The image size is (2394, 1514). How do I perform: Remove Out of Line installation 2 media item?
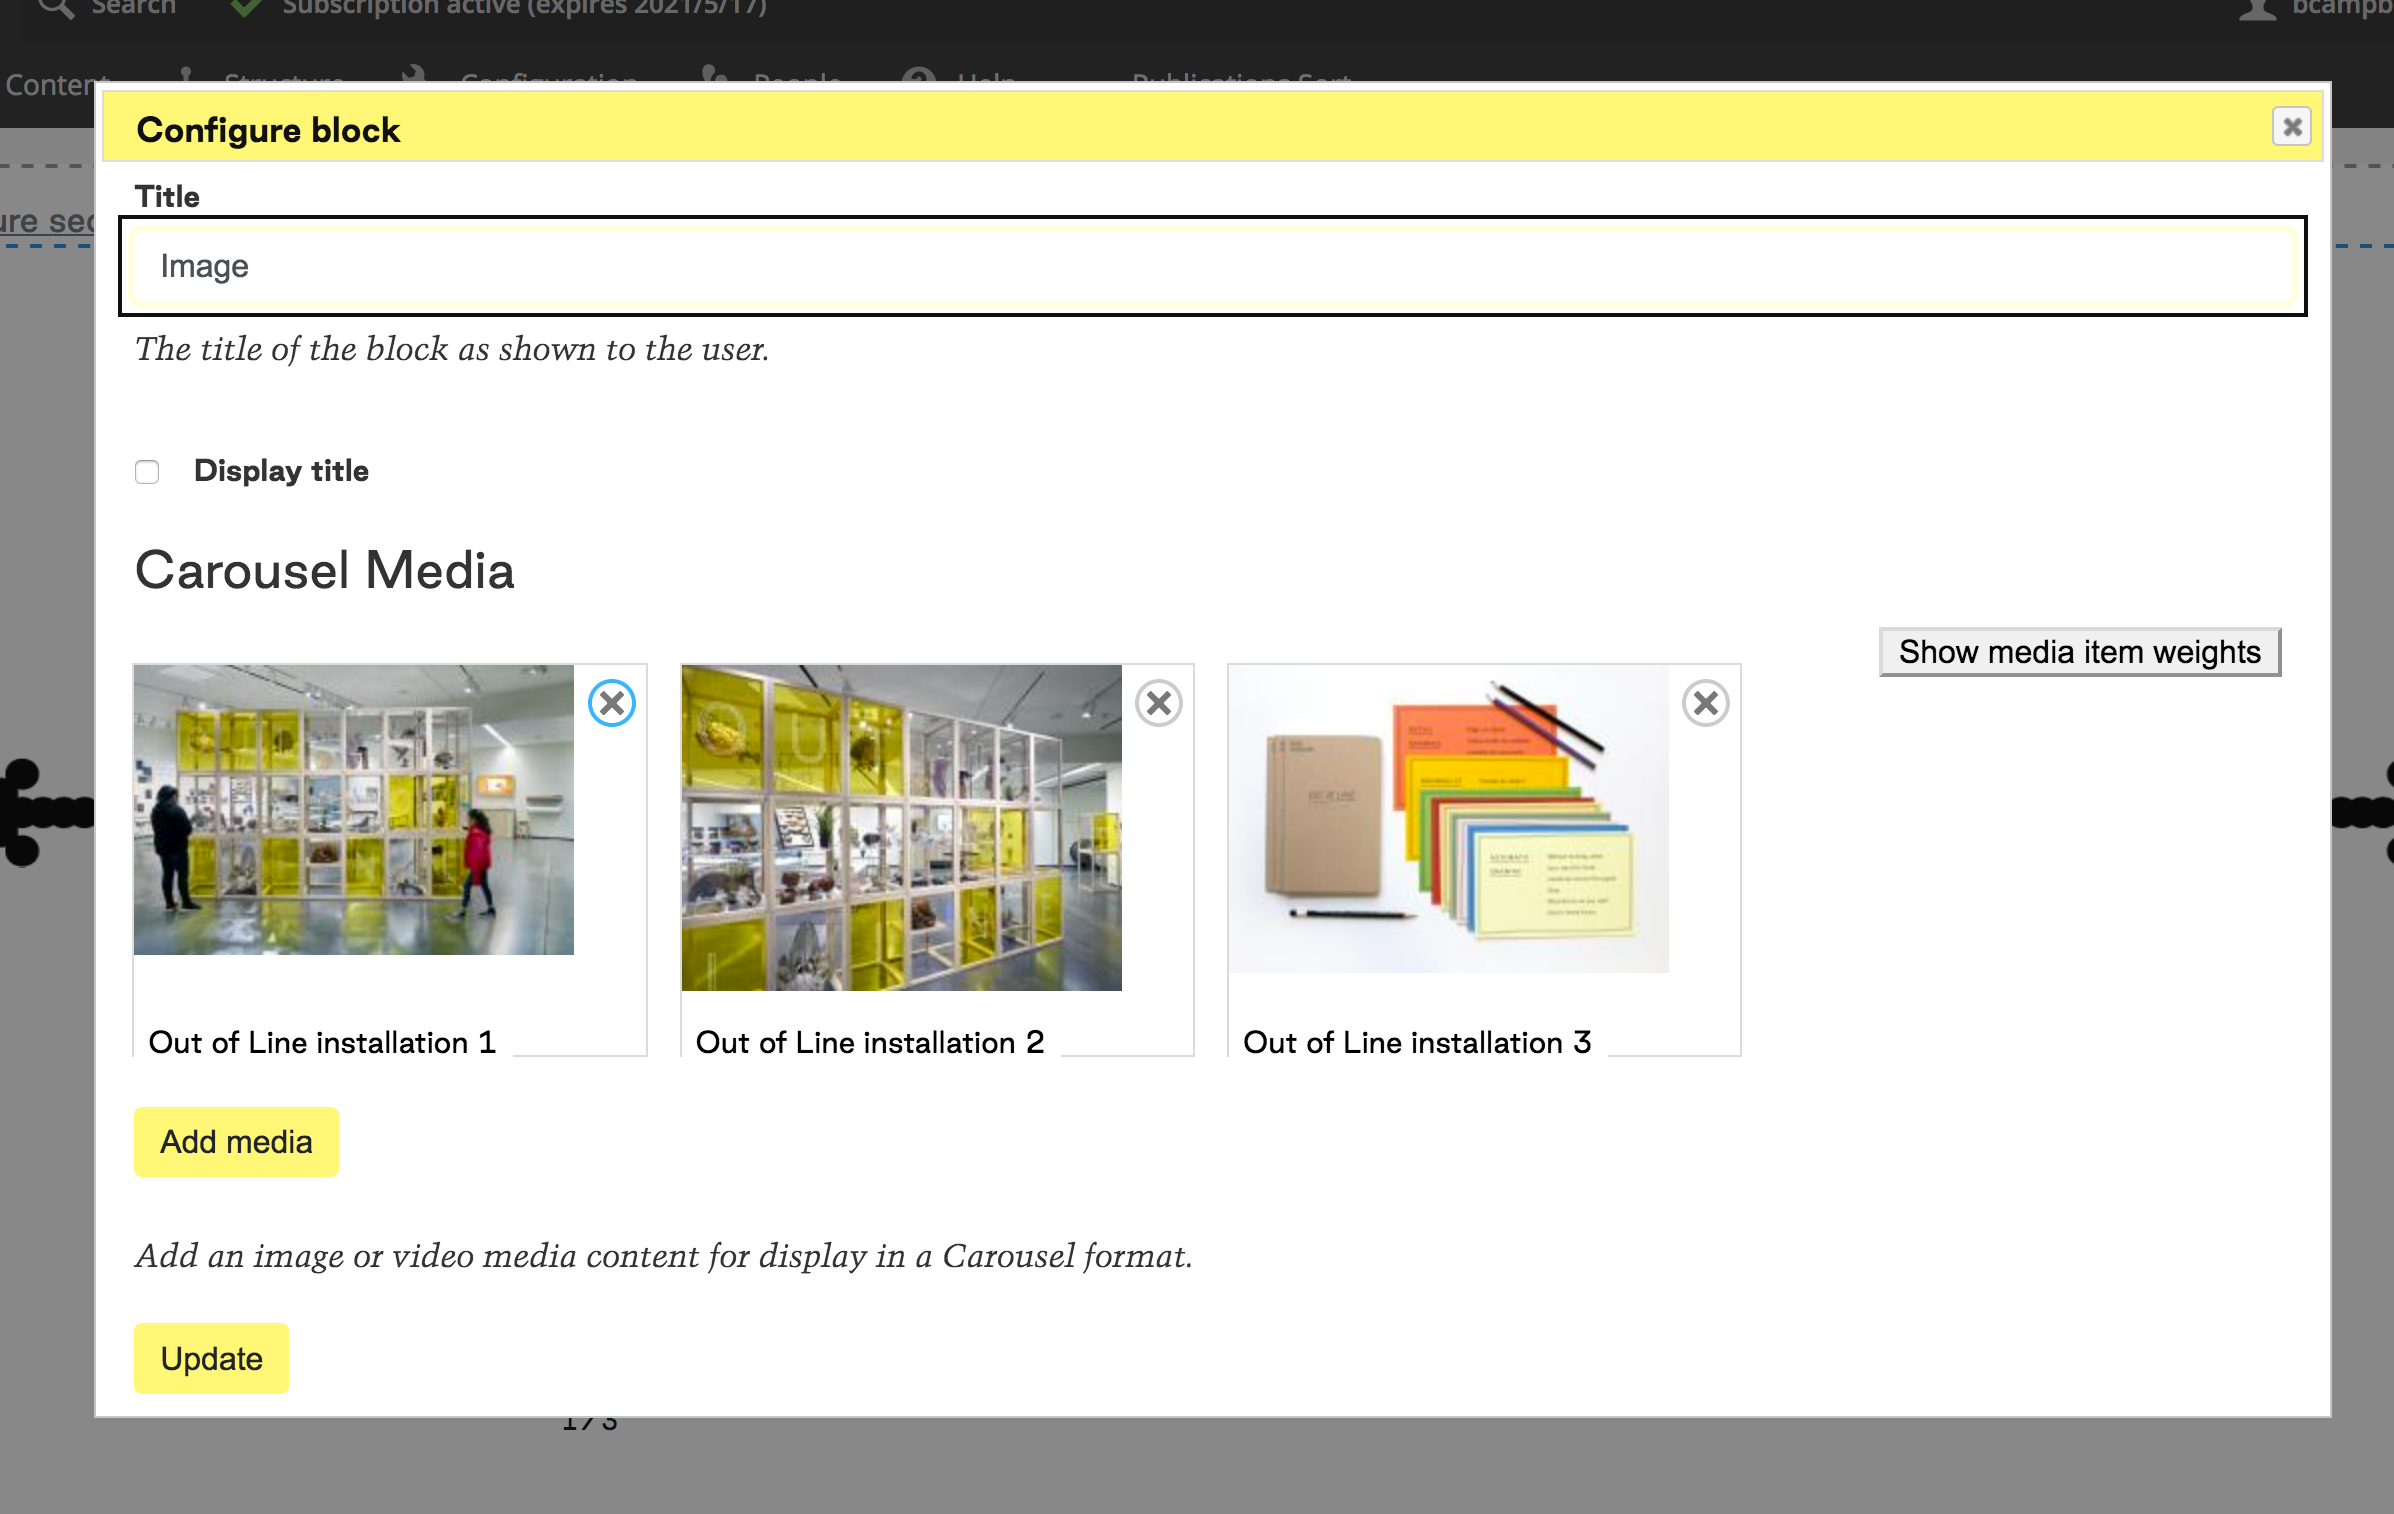click(x=1159, y=703)
